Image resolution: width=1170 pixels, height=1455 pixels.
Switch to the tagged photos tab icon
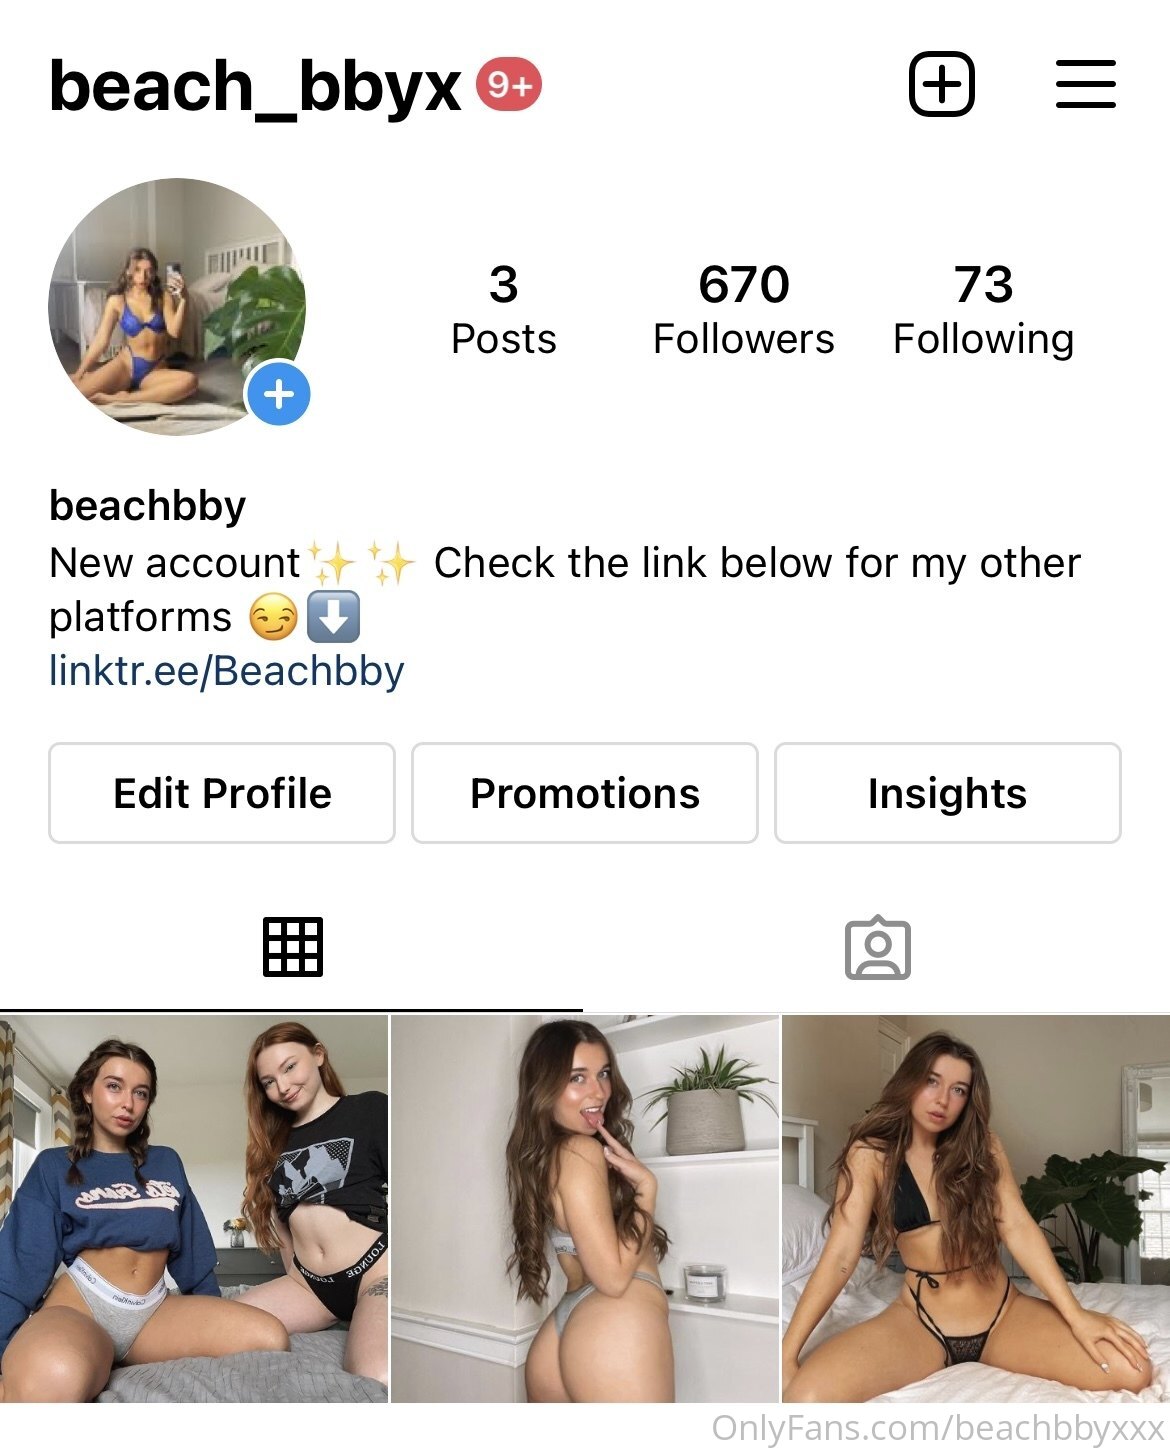[x=878, y=947]
